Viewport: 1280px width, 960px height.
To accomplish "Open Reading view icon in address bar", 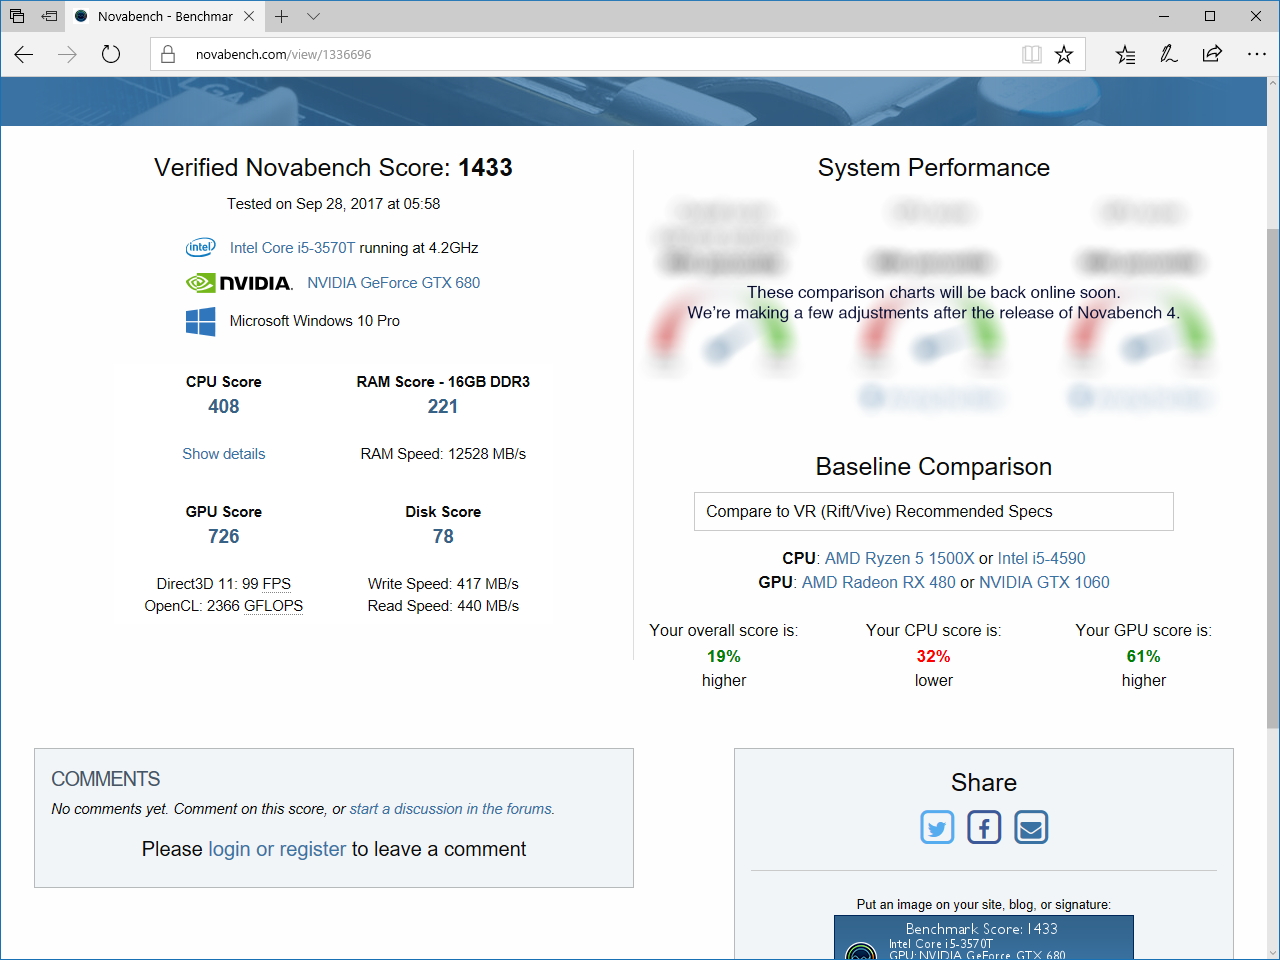I will coord(1032,55).
